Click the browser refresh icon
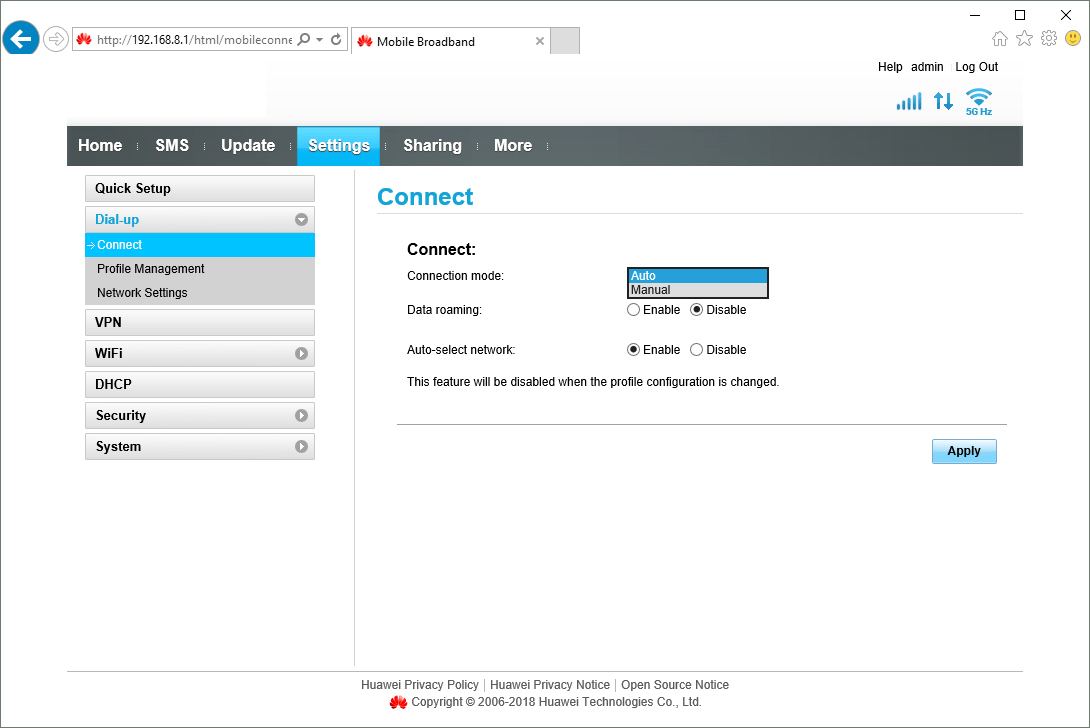The image size is (1090, 728). coord(336,40)
